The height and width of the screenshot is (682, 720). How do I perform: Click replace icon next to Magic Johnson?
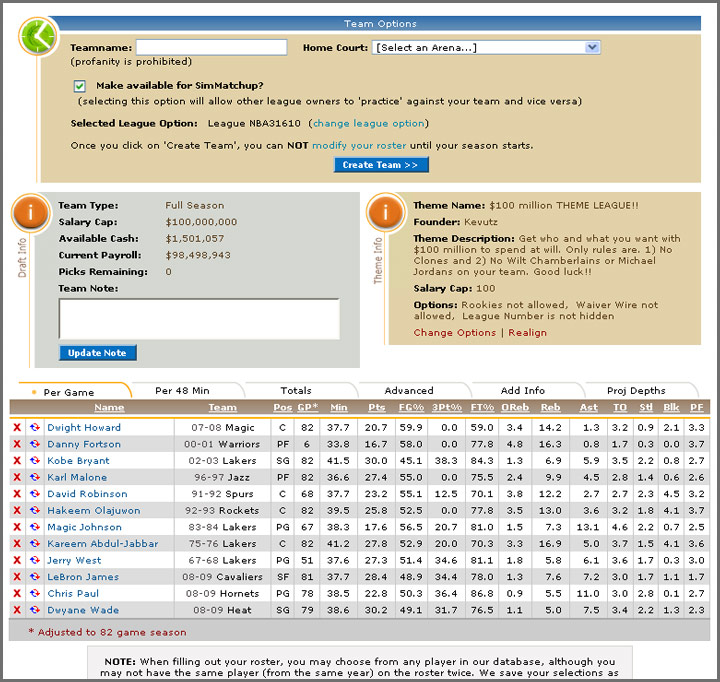(34, 527)
